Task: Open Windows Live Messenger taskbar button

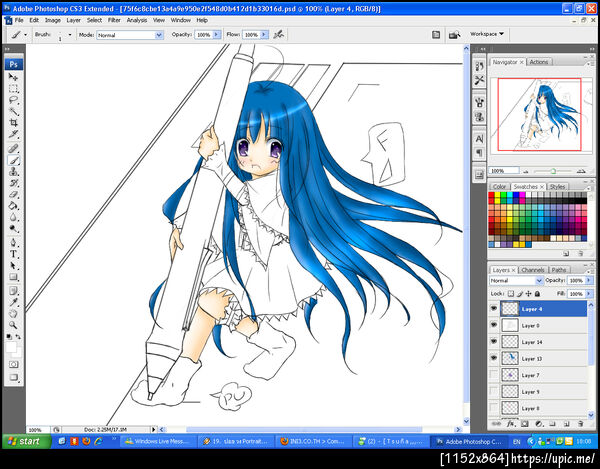Action: 158,441
